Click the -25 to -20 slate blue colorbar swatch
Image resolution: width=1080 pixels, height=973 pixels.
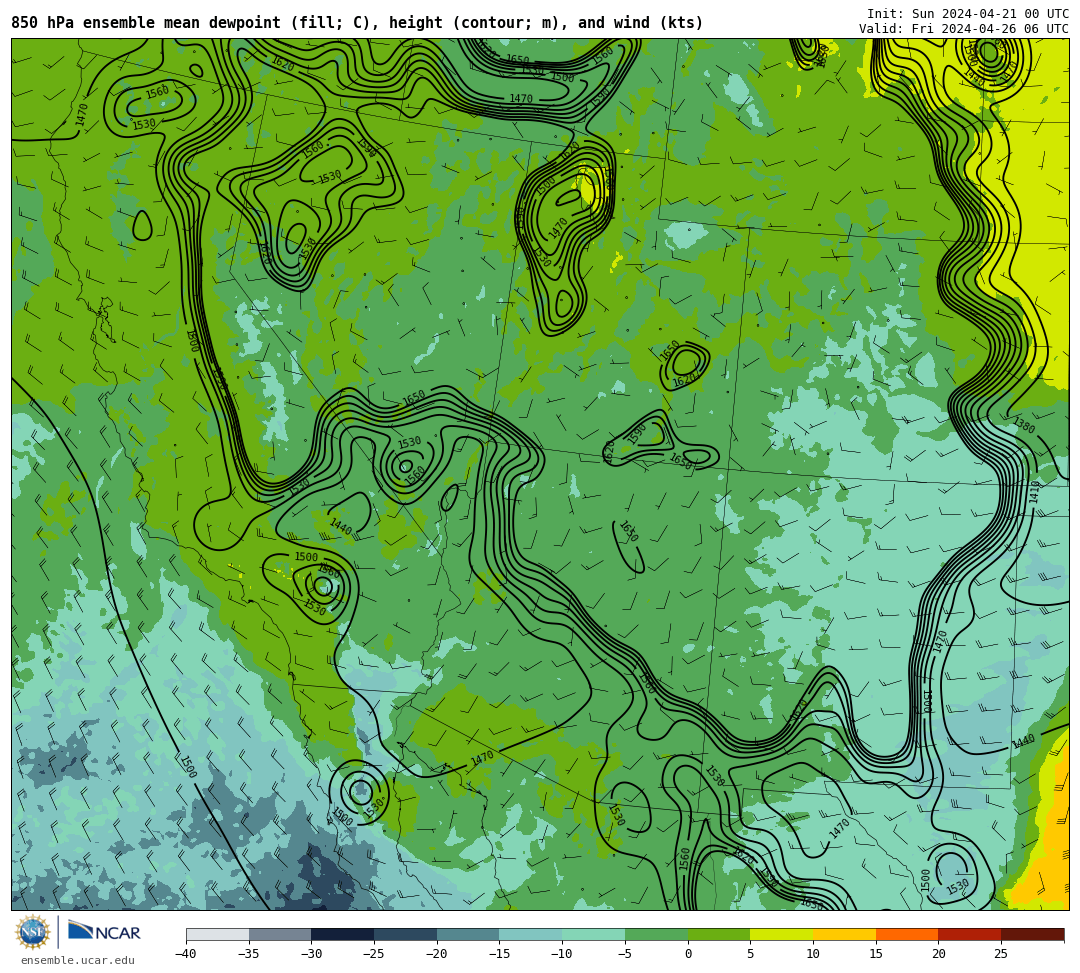tap(406, 934)
